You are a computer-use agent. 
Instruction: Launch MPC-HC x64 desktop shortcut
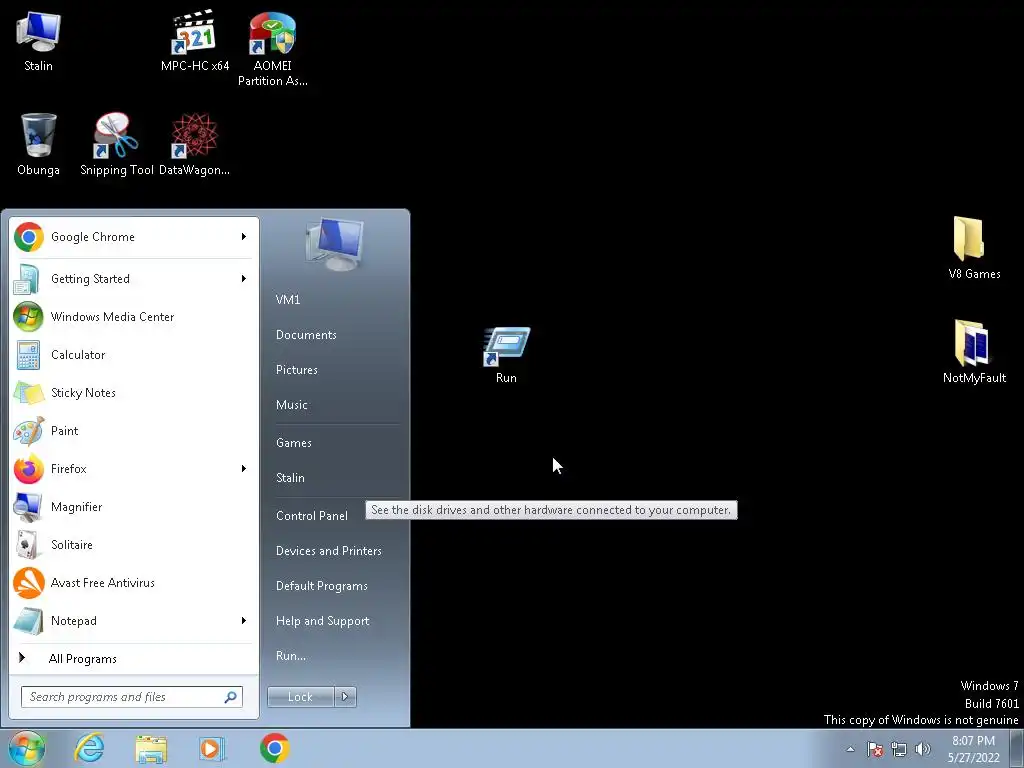pos(195,42)
